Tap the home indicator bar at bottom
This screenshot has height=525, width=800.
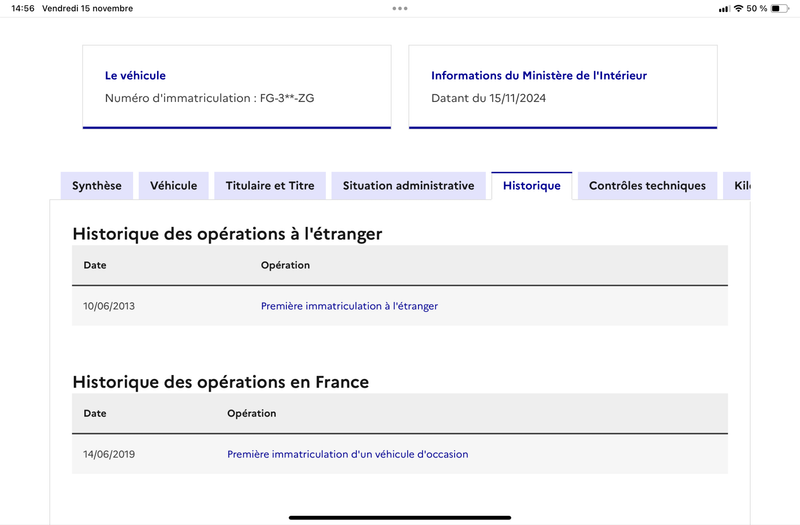point(400,517)
